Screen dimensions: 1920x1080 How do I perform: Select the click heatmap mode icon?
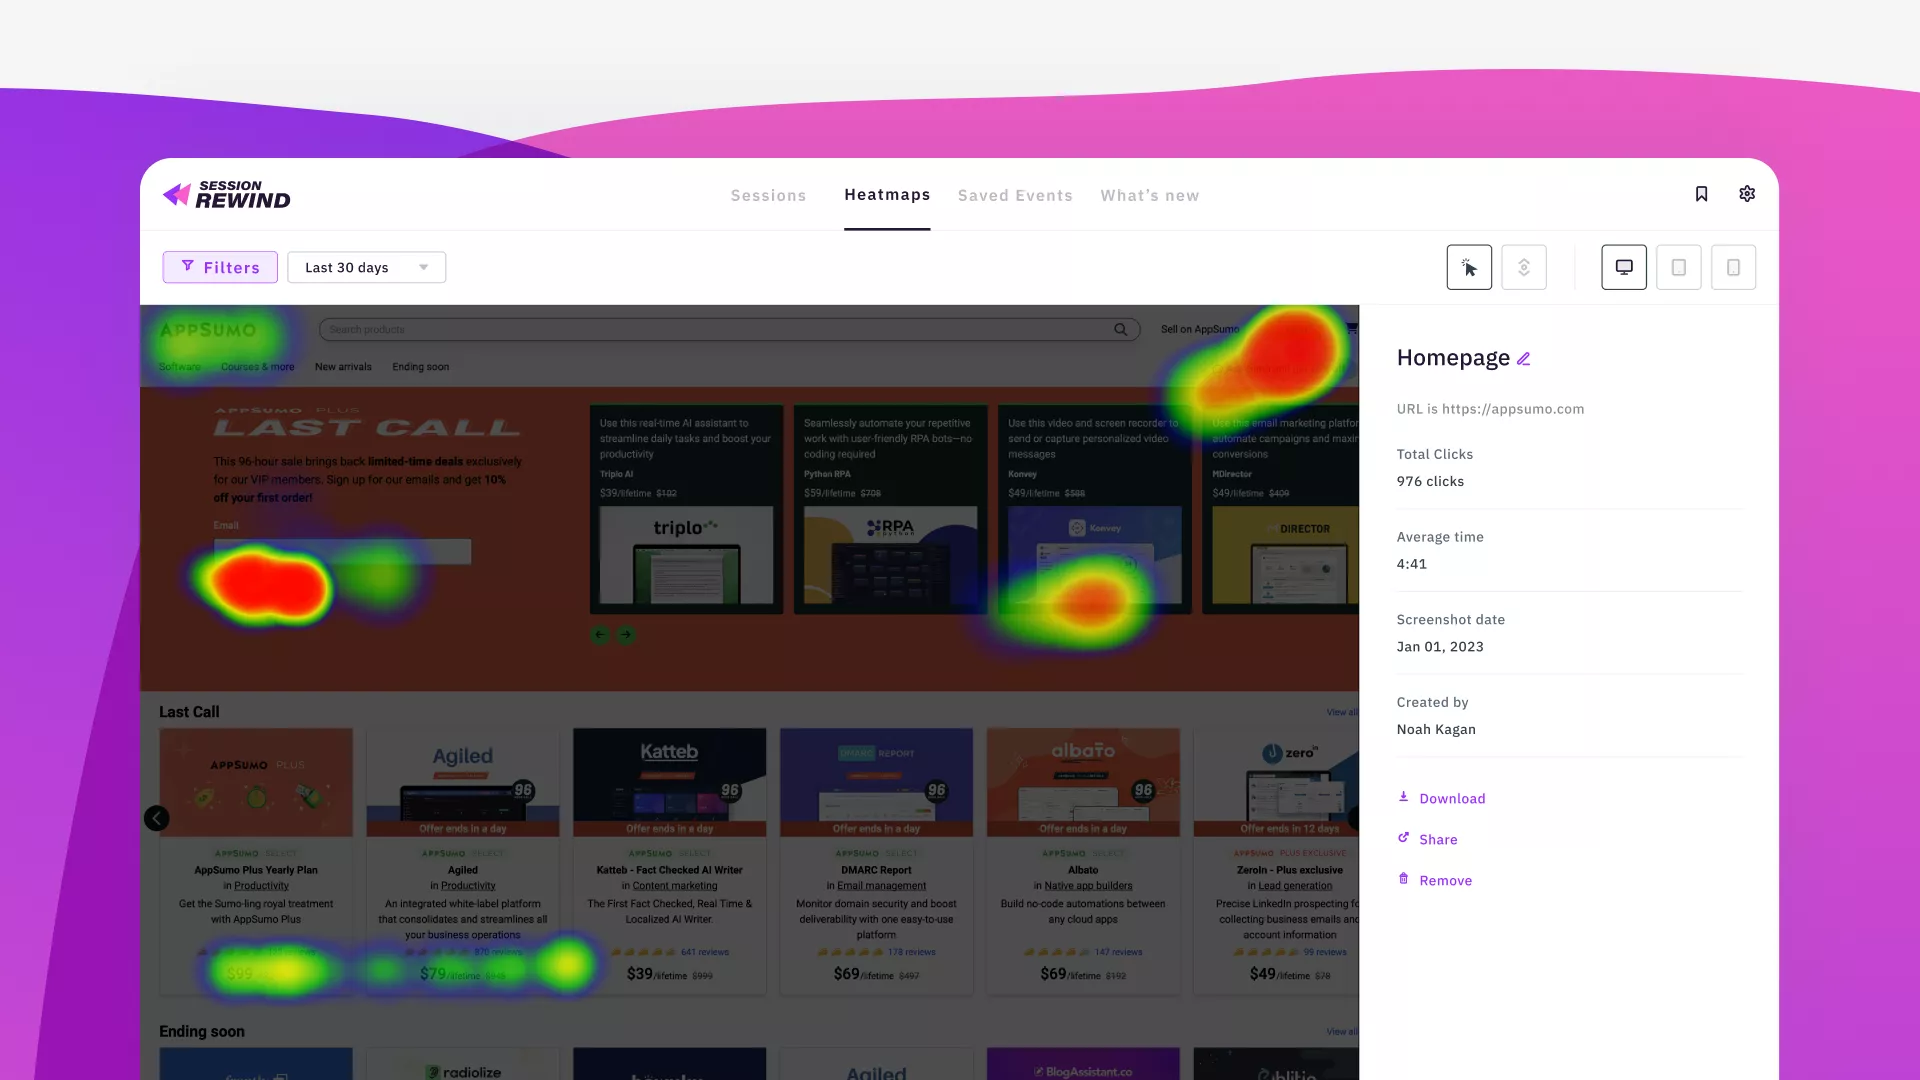point(1469,267)
